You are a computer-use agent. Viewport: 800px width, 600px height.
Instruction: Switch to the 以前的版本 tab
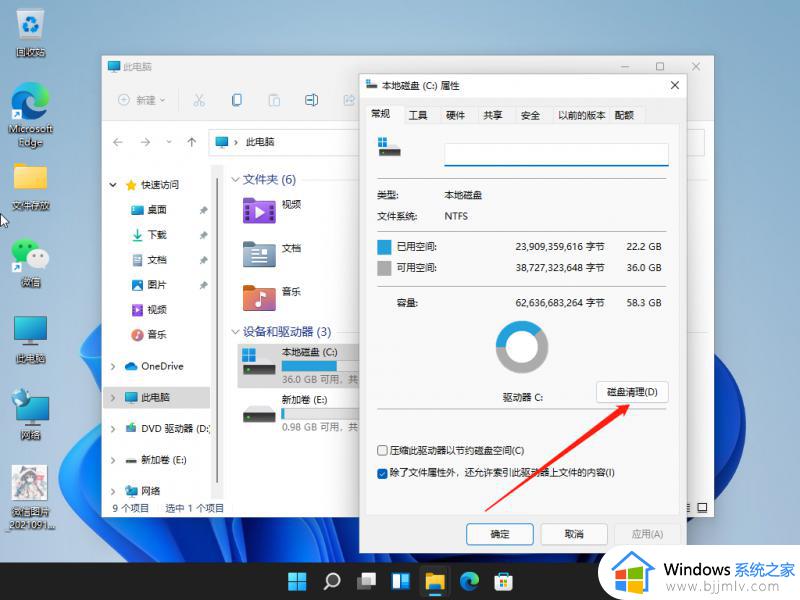[x=581, y=115]
